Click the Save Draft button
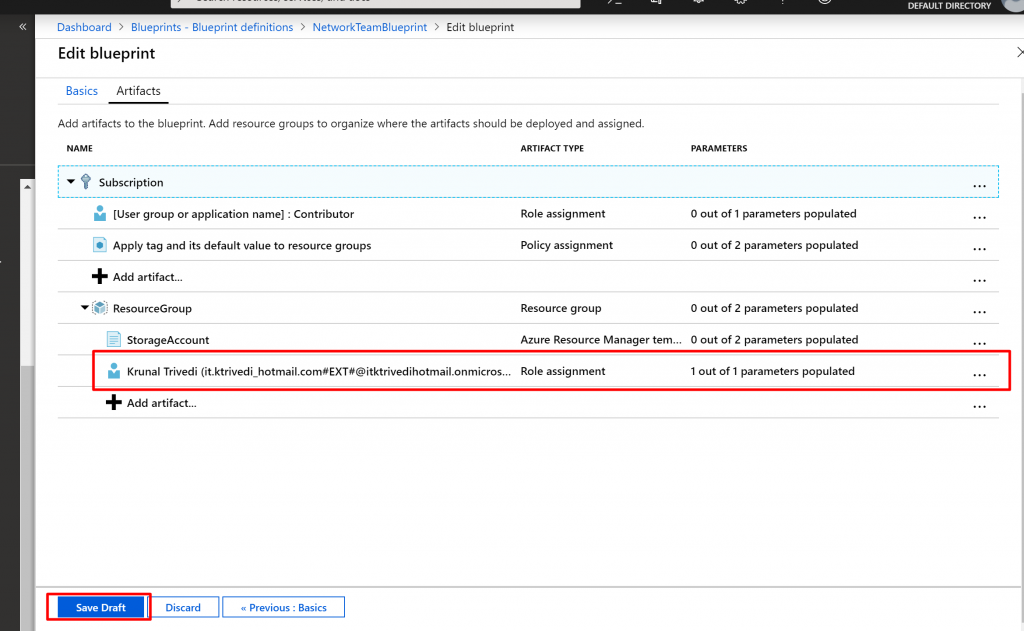1024x631 pixels. [x=100, y=607]
